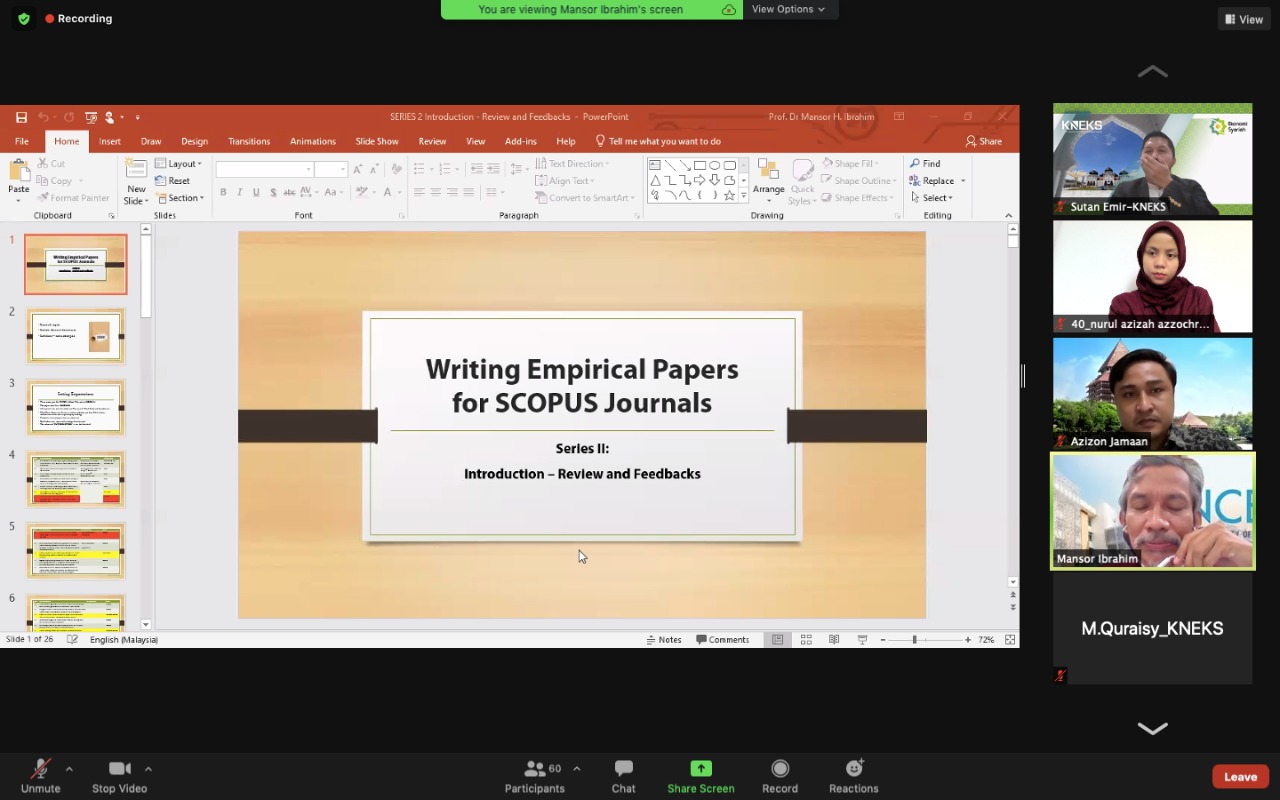Open Slide Sorter view icon in status bar
This screenshot has height=800, width=1280.
click(806, 640)
